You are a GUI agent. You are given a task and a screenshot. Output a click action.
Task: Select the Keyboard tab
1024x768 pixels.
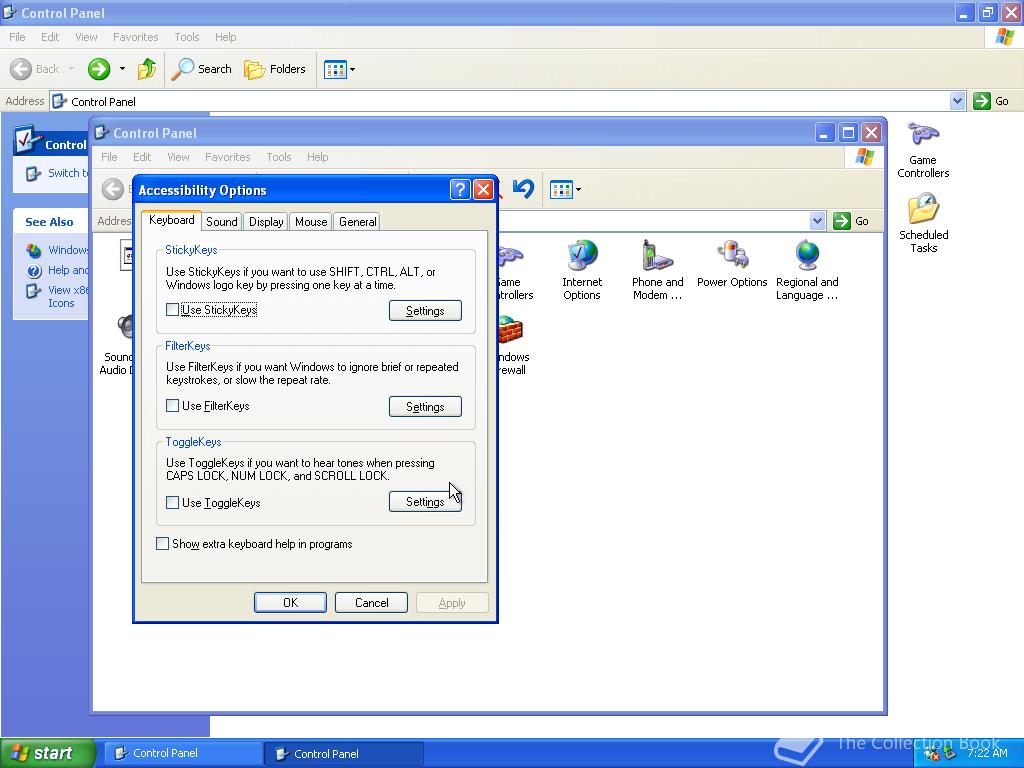click(171, 220)
